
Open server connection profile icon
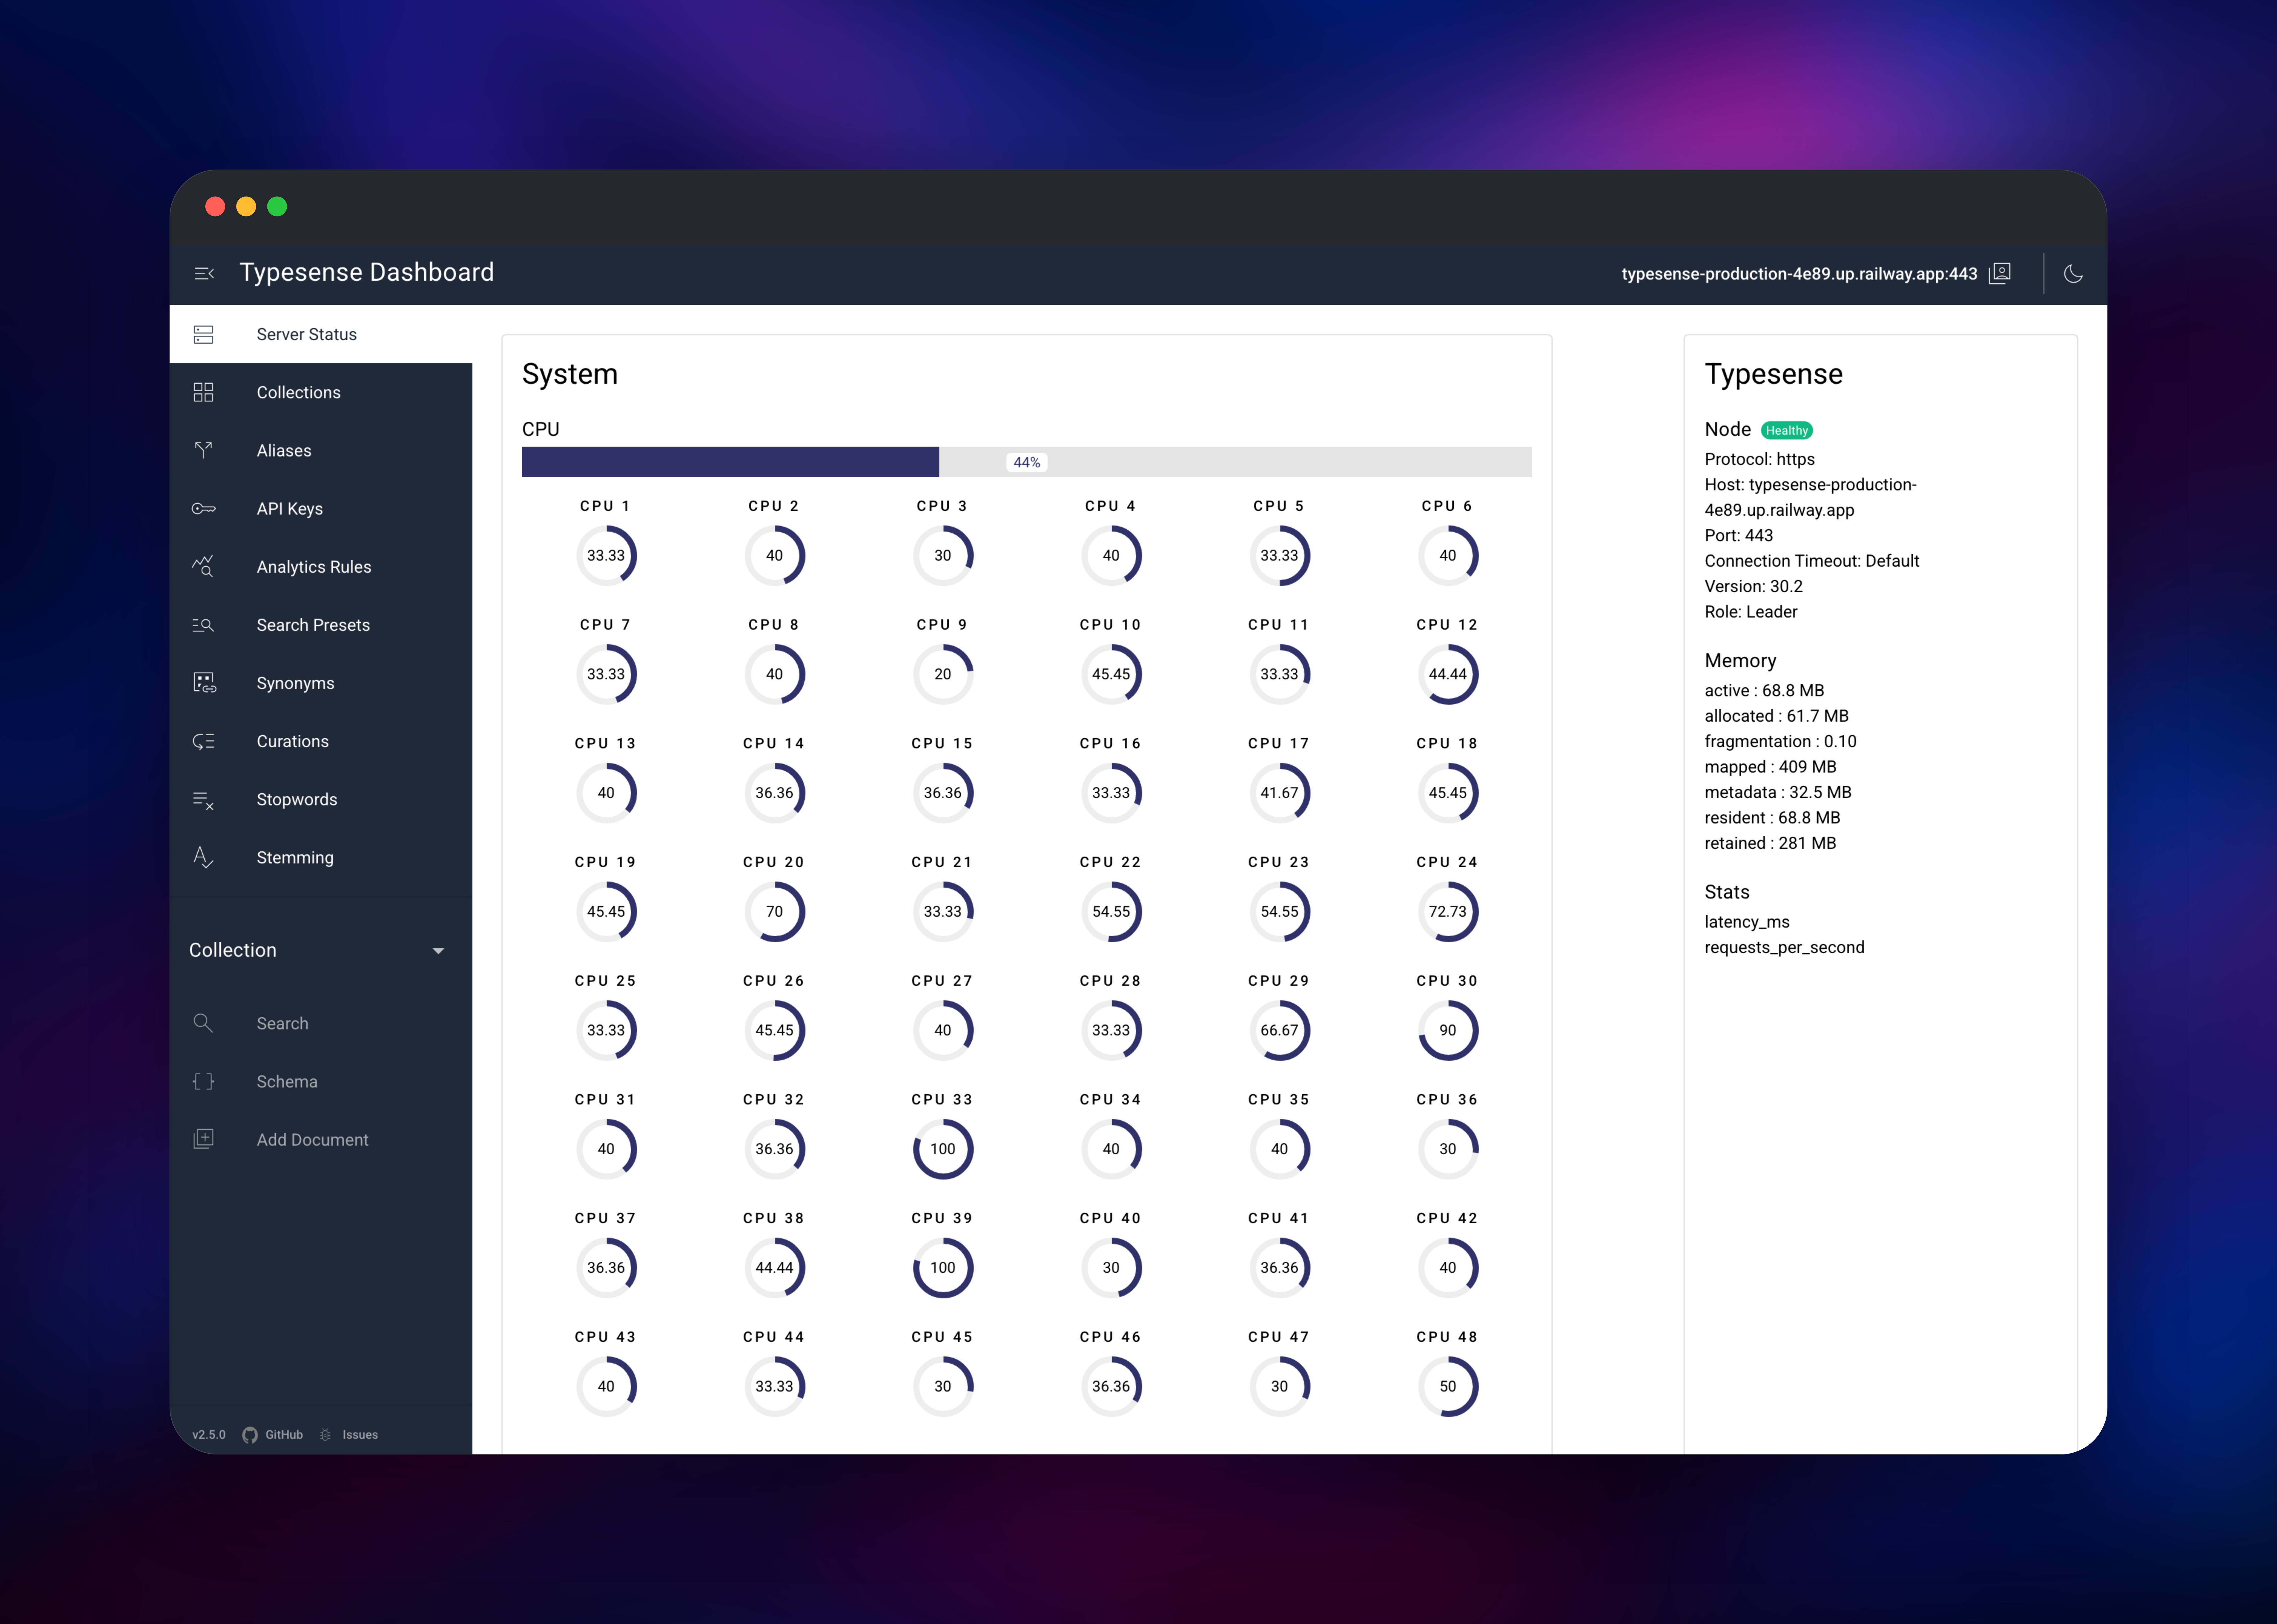pos(2000,273)
